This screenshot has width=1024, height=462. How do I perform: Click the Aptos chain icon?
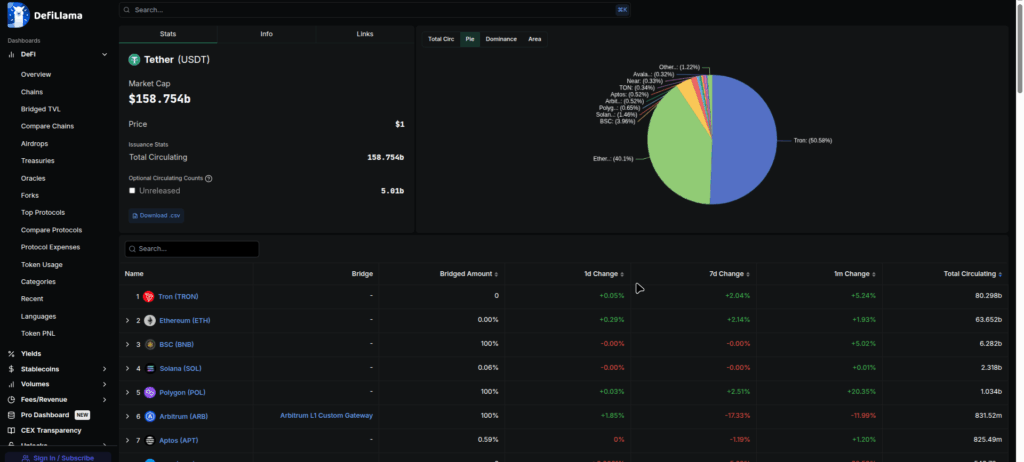150,440
